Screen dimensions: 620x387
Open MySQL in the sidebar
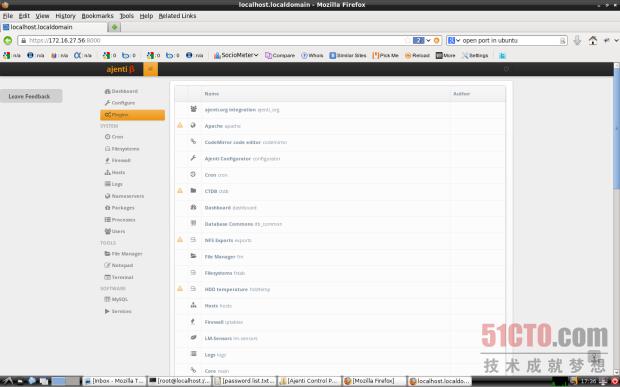tap(116, 300)
